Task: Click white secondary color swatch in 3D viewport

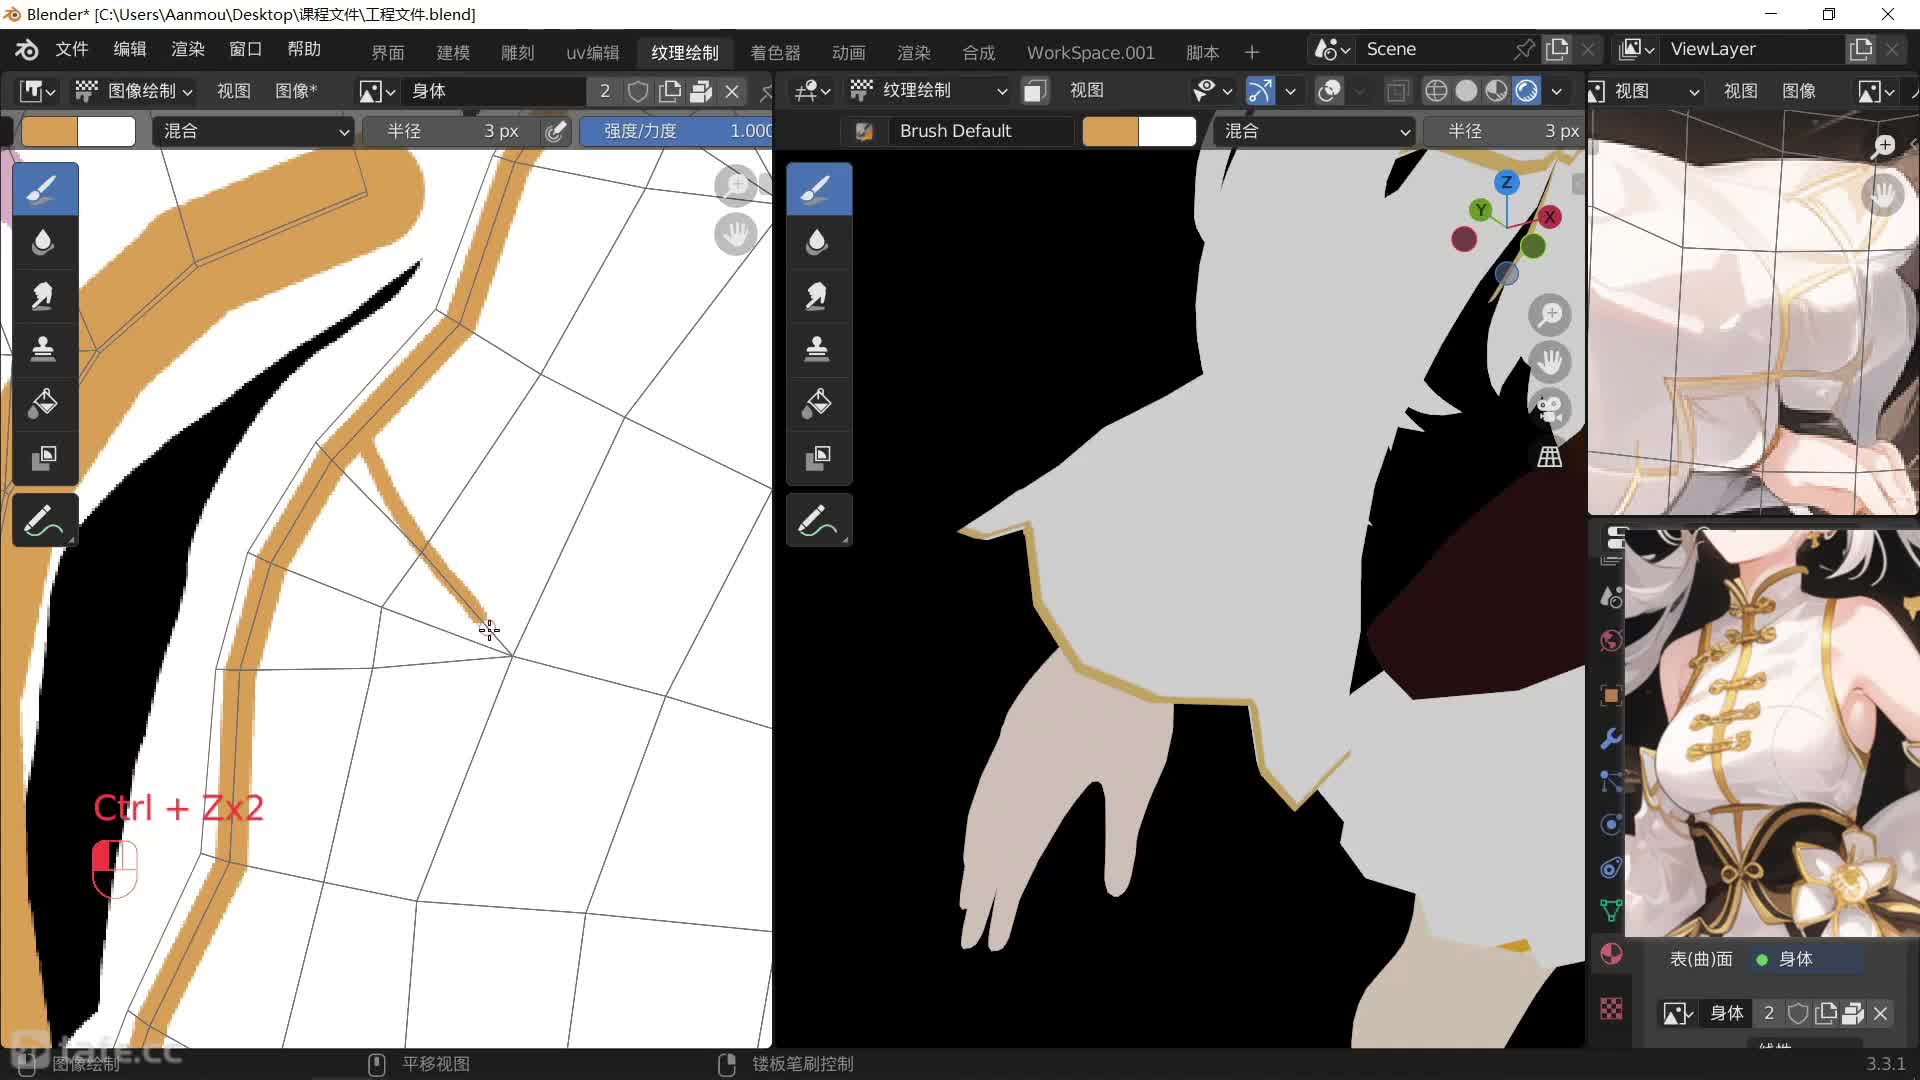Action: point(1167,131)
